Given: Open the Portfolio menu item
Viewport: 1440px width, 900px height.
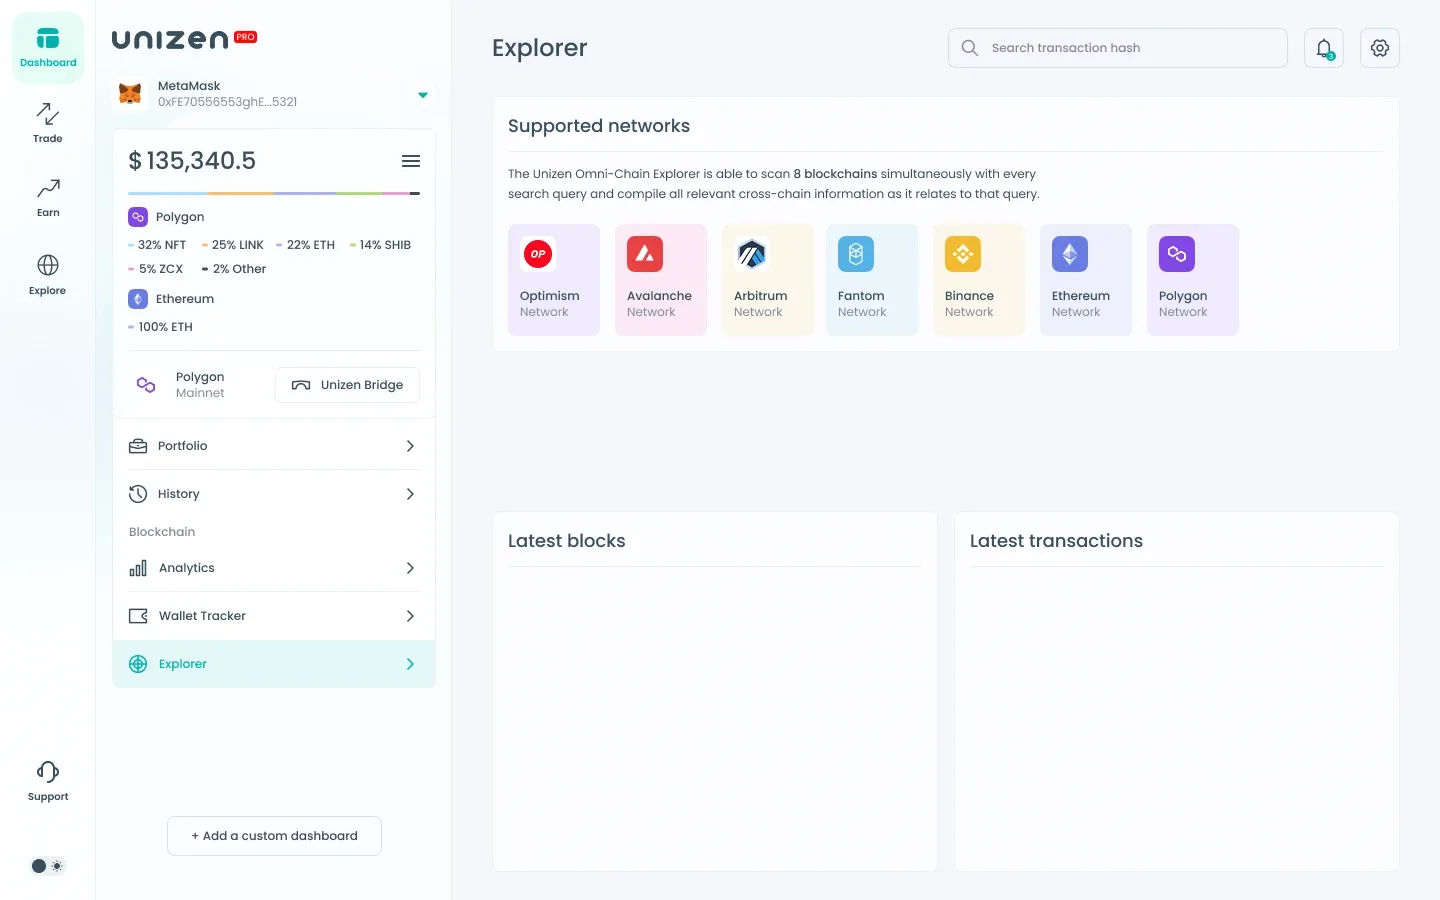Looking at the screenshot, I should click(x=274, y=446).
